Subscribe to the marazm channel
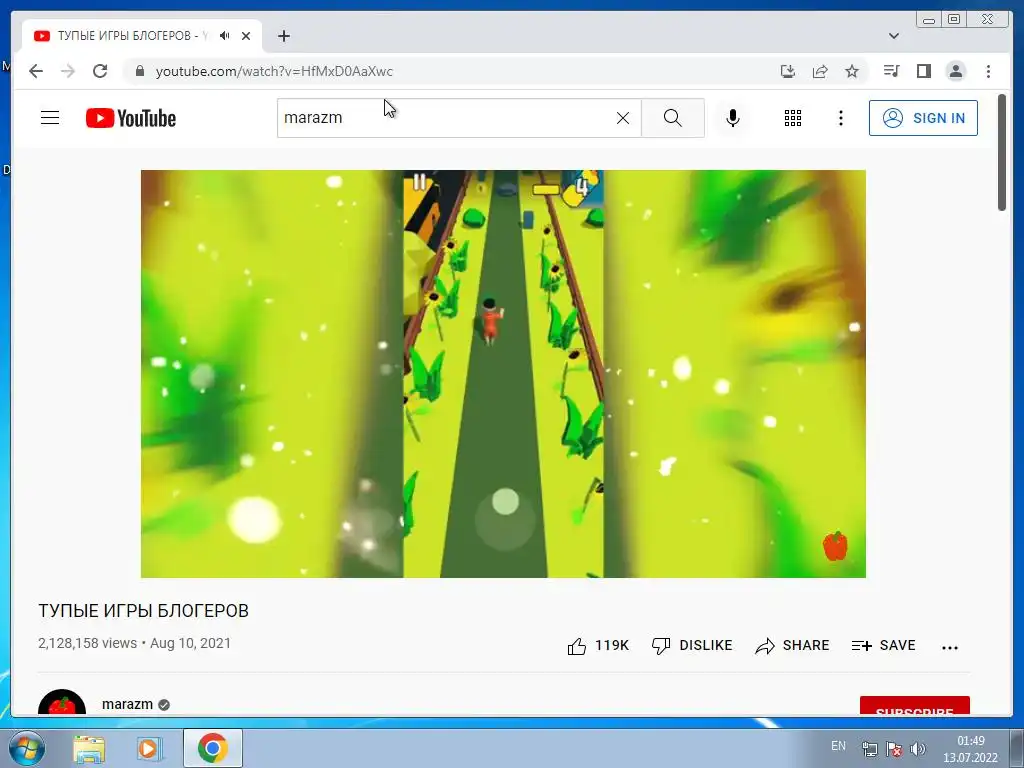This screenshot has height=768, width=1024. point(914,705)
